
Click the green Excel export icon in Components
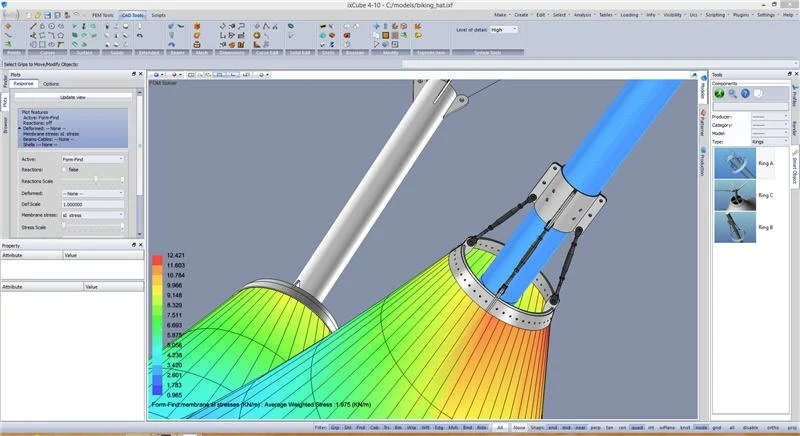(719, 93)
